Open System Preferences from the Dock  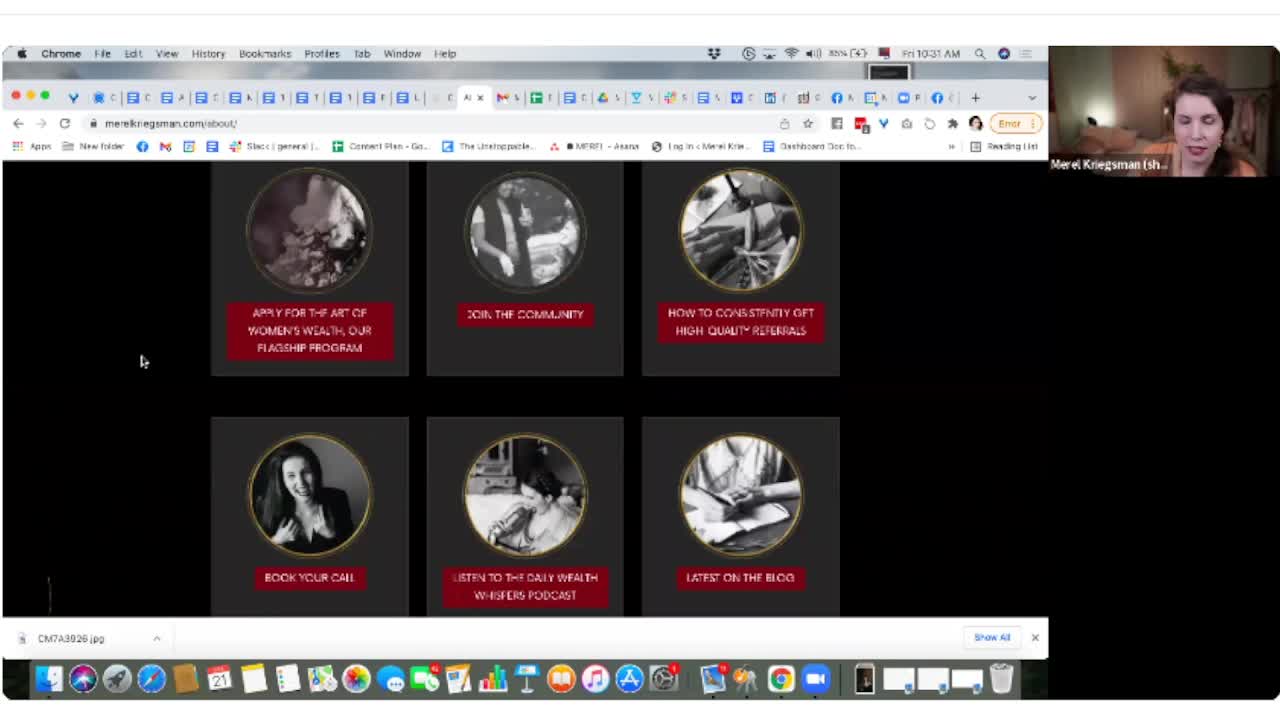664,679
